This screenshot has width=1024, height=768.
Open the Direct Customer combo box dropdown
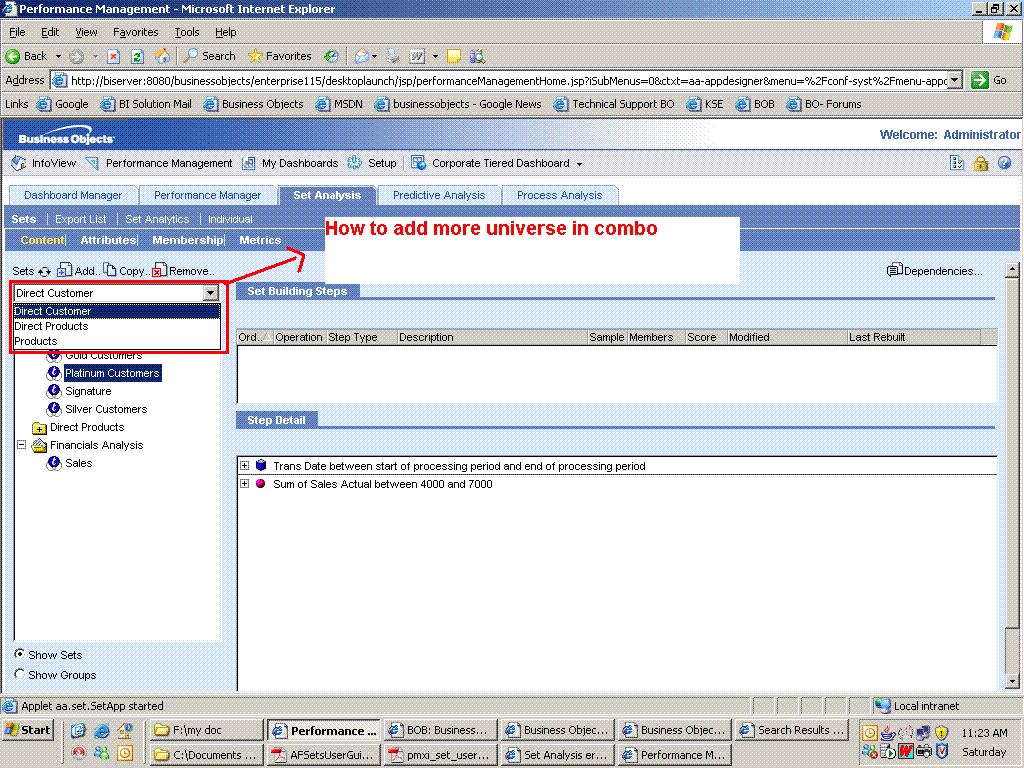(212, 294)
